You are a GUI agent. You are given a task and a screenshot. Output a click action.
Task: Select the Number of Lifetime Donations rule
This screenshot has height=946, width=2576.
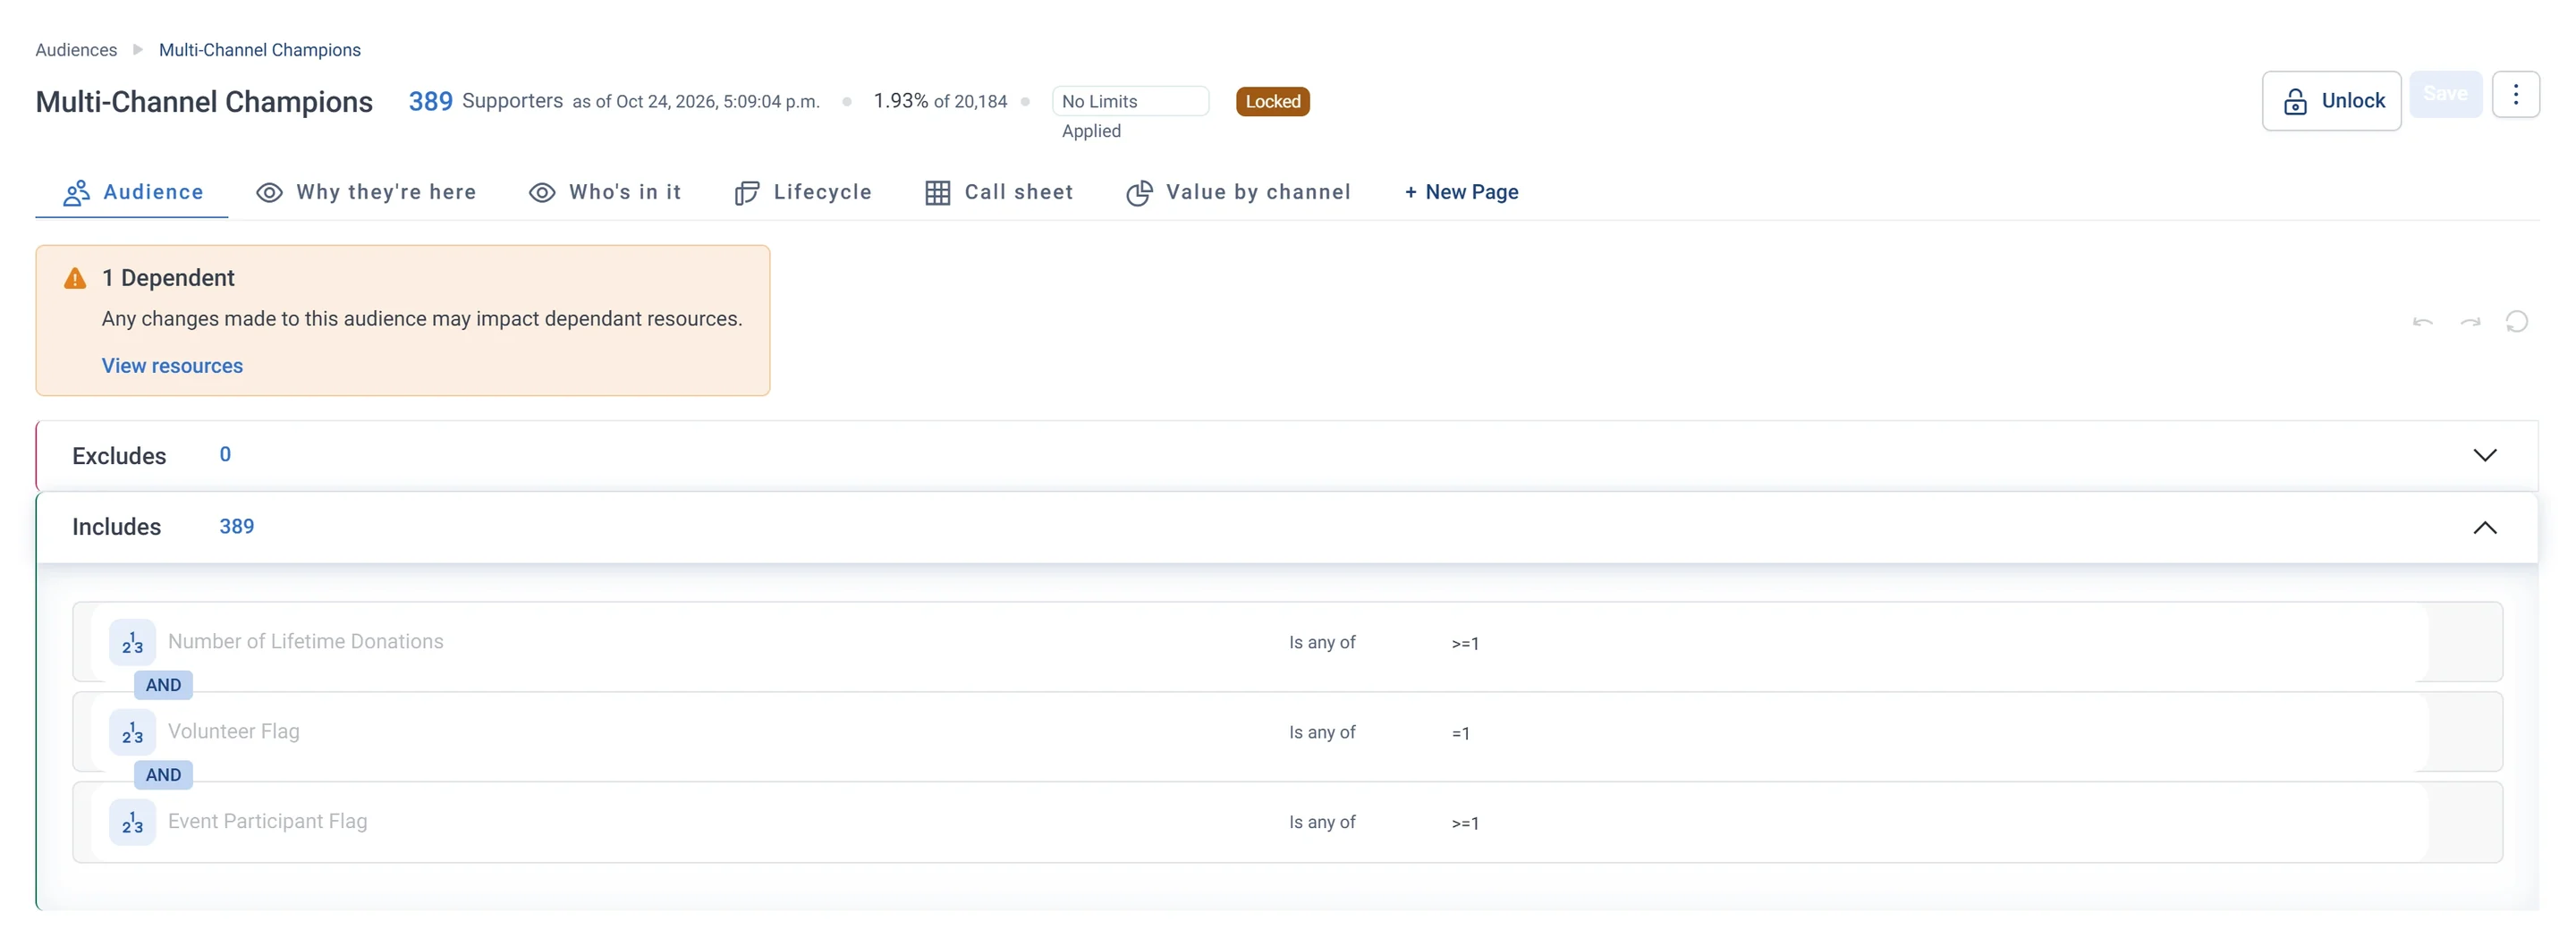tap(1287, 642)
